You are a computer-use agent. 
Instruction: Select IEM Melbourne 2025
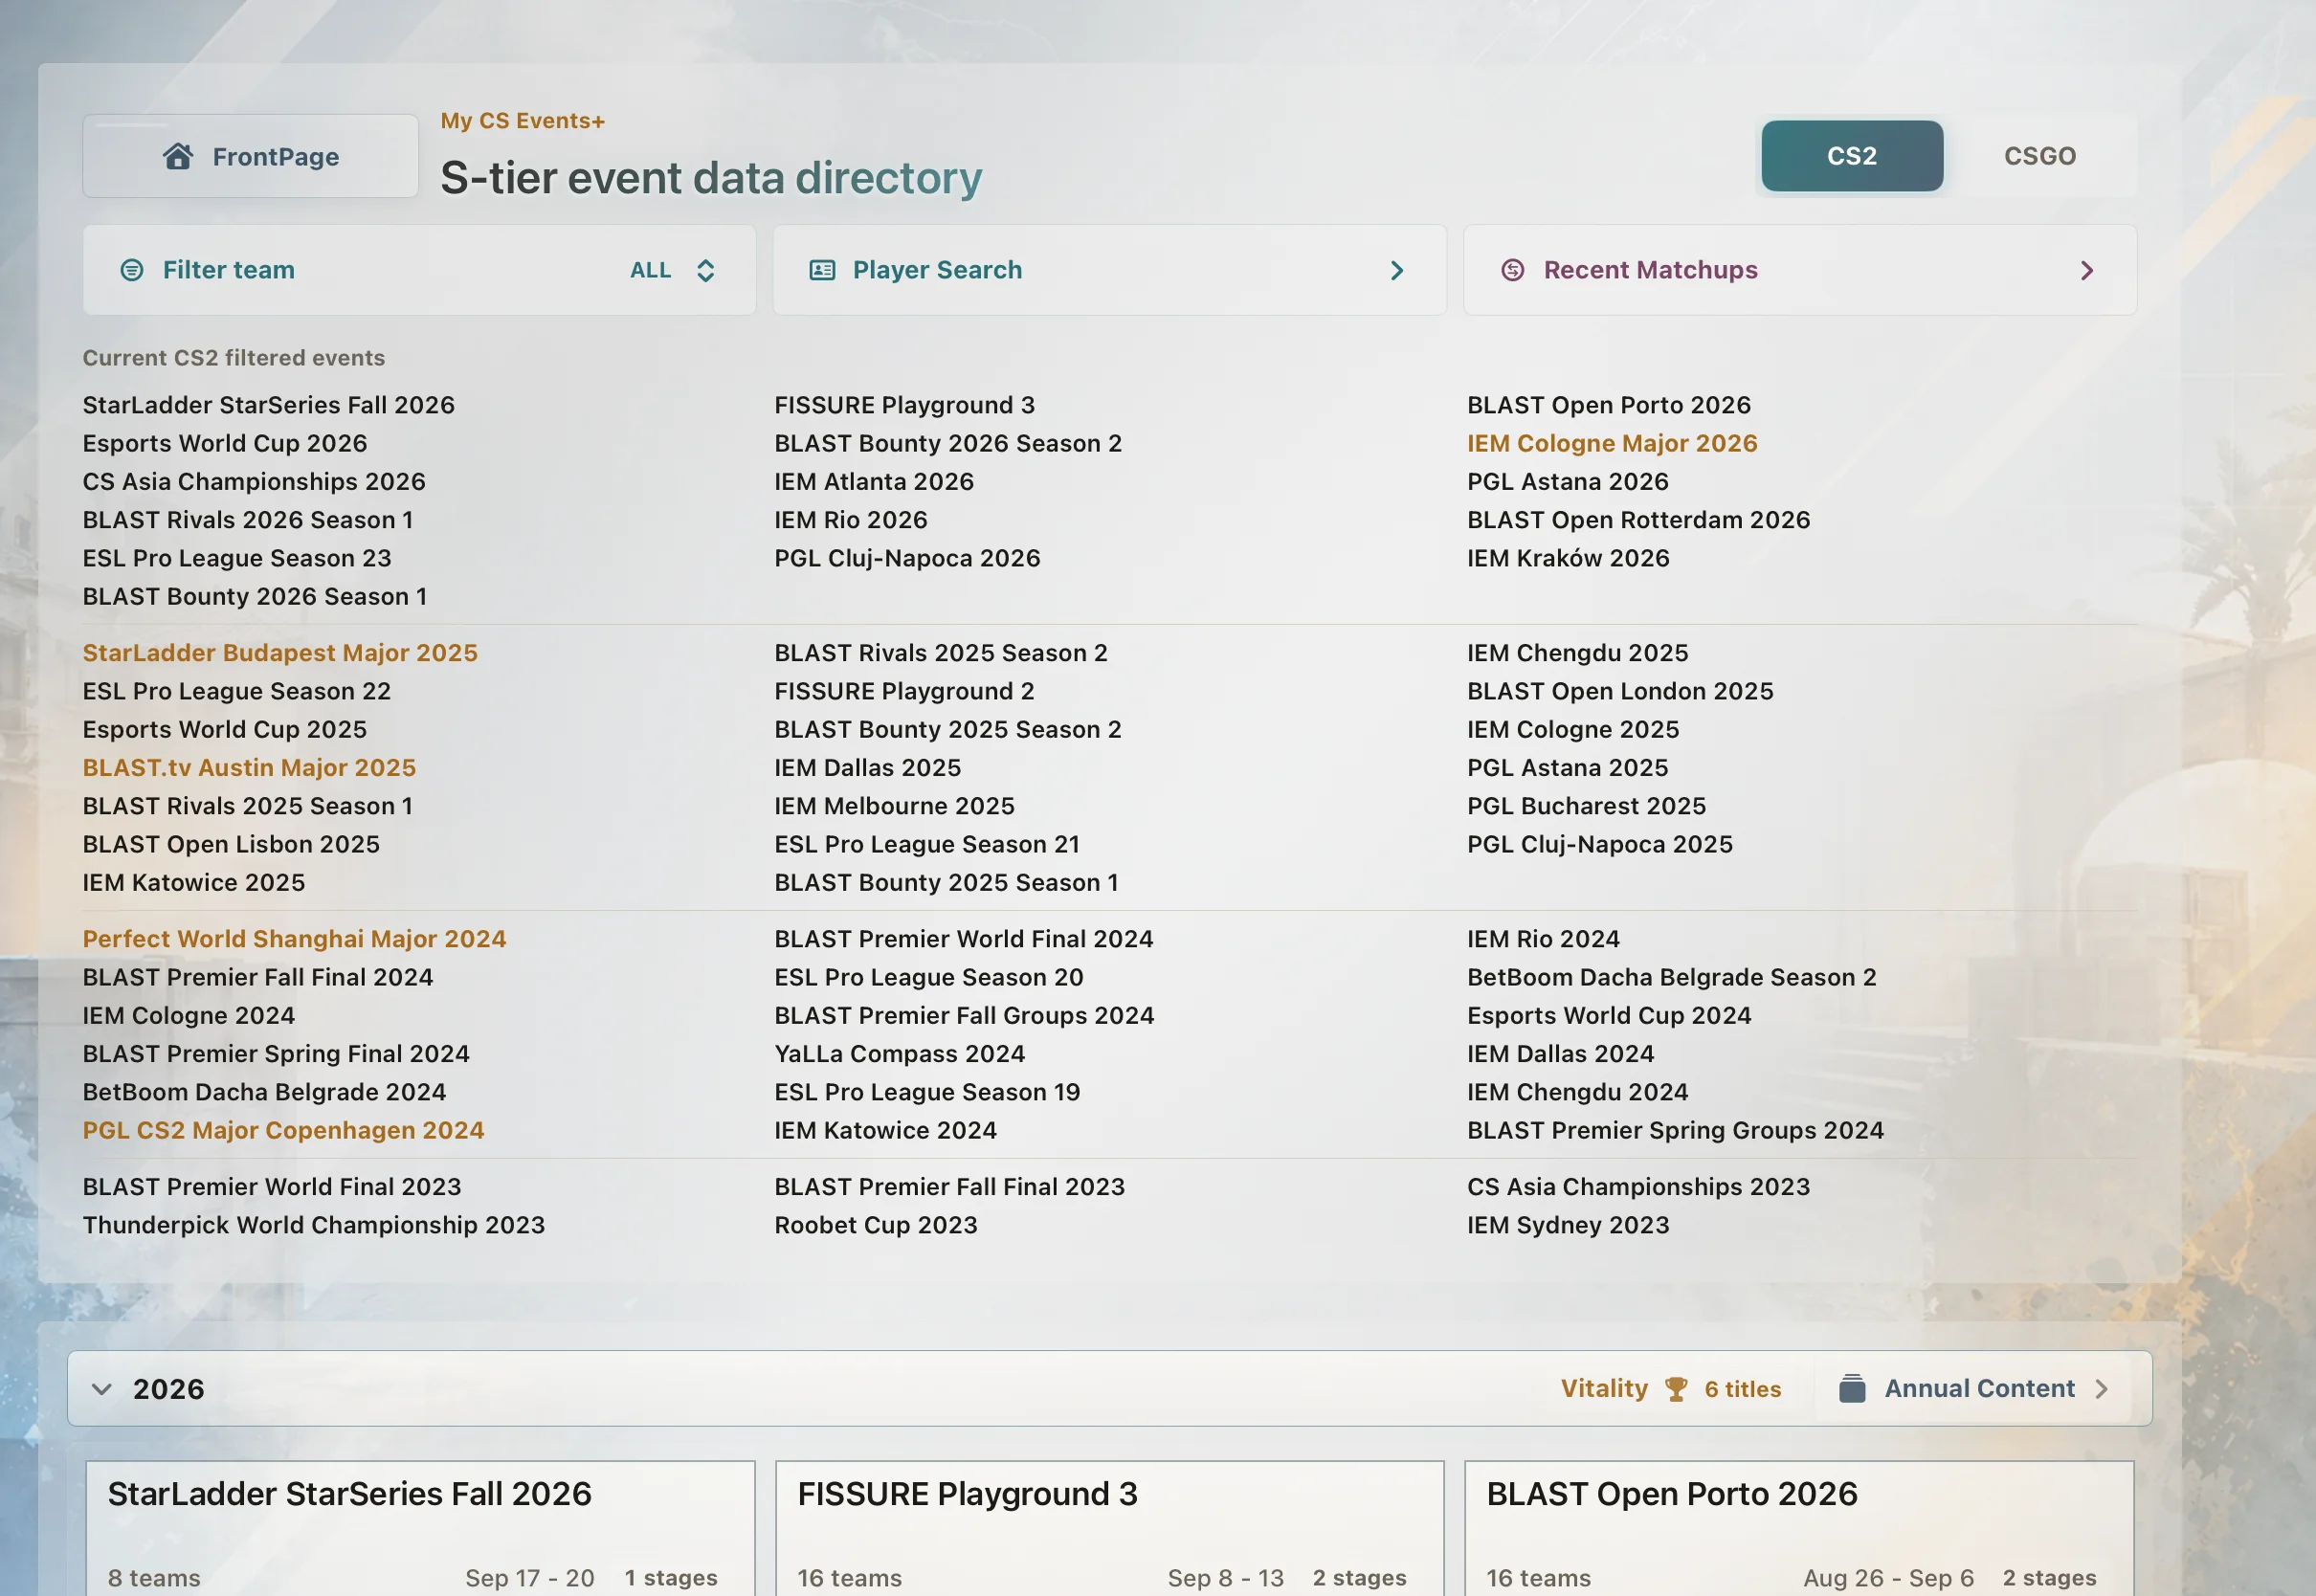pyautogui.click(x=894, y=806)
